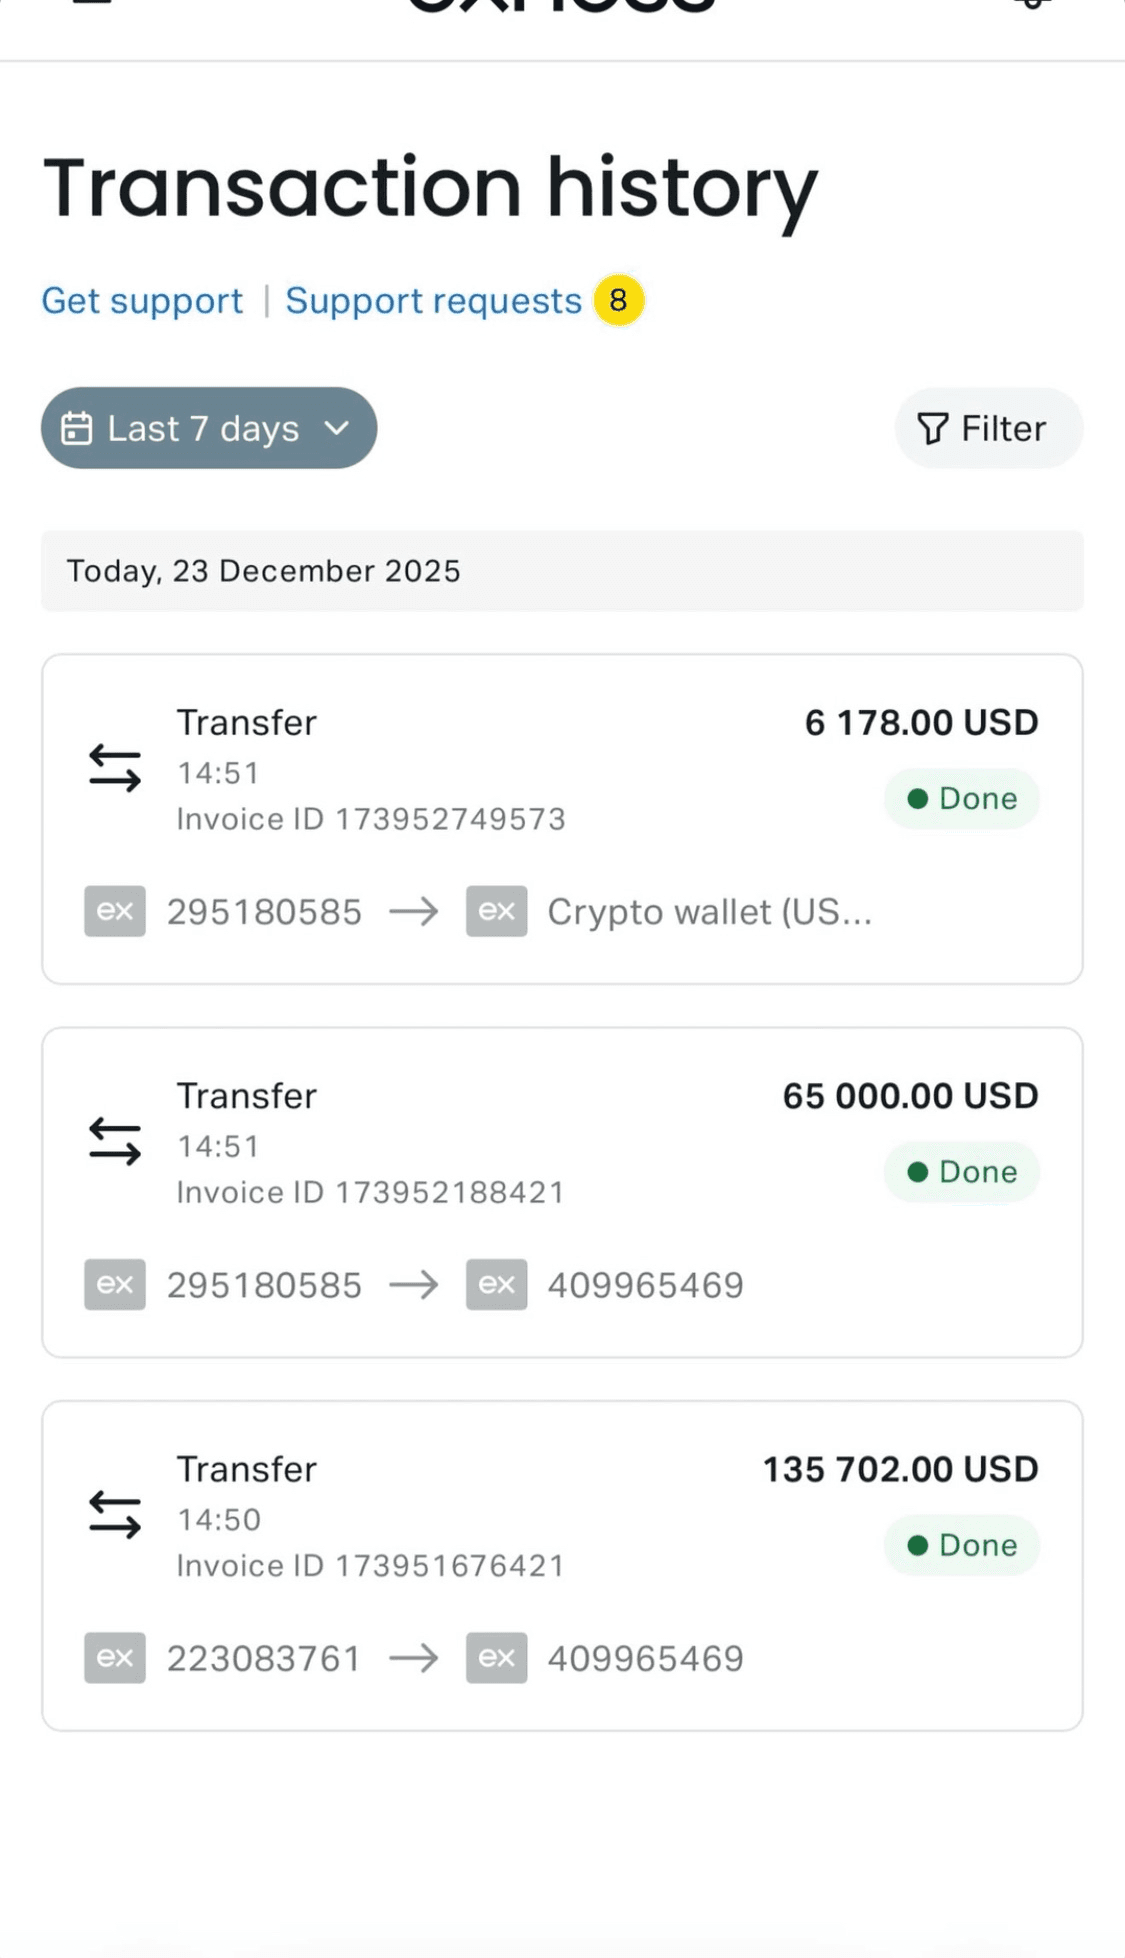The height and width of the screenshot is (1958, 1125).
Task: Open the Get support link
Action: tap(142, 301)
